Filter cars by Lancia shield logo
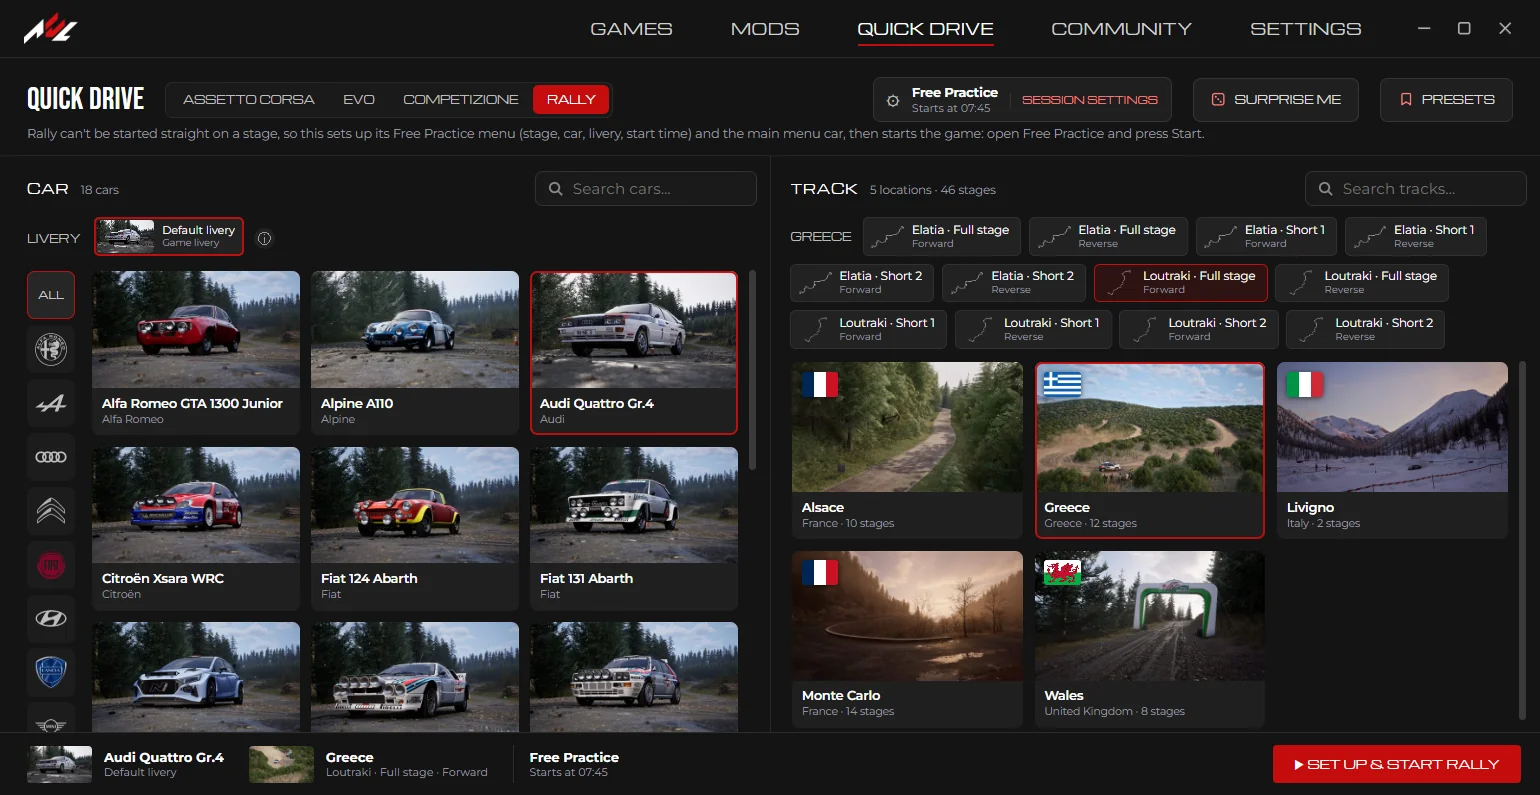The height and width of the screenshot is (795, 1540). point(51,673)
